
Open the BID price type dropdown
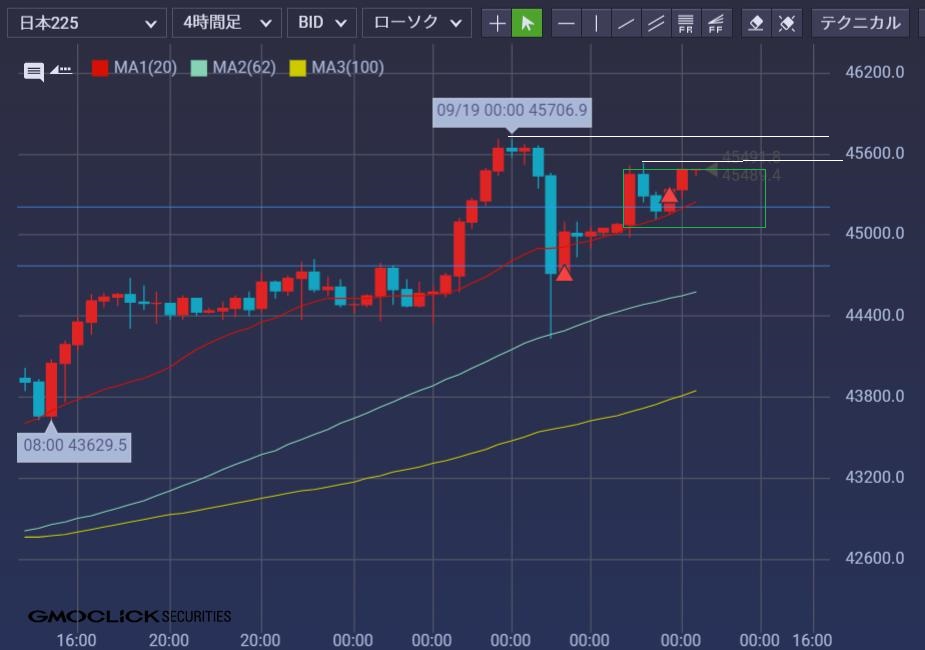(x=321, y=22)
